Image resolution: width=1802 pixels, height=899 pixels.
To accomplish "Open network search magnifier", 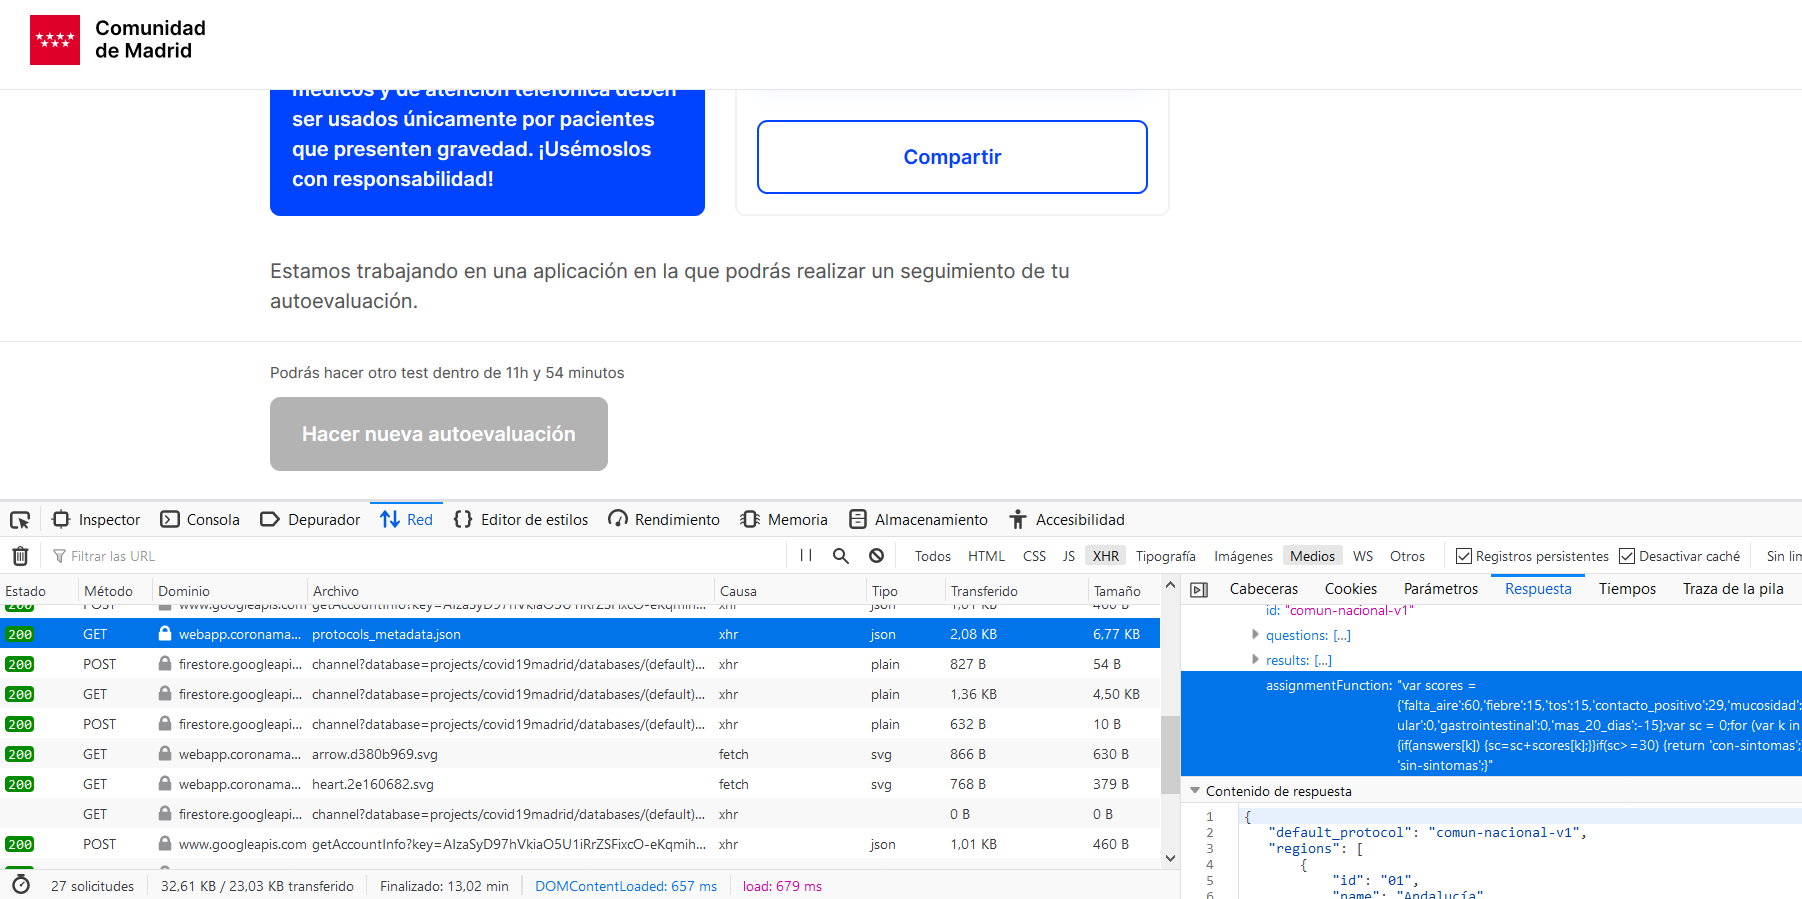I will click(841, 556).
